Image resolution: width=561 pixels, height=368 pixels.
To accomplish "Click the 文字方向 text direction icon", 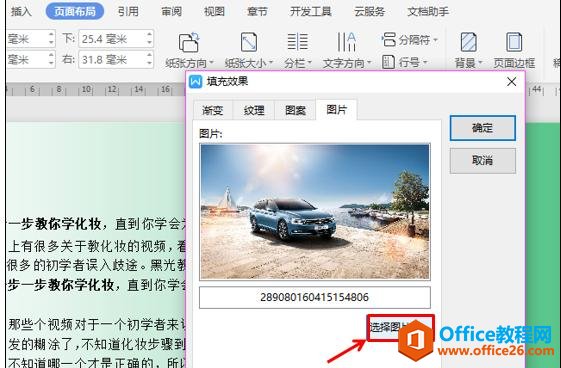I will coord(346,42).
